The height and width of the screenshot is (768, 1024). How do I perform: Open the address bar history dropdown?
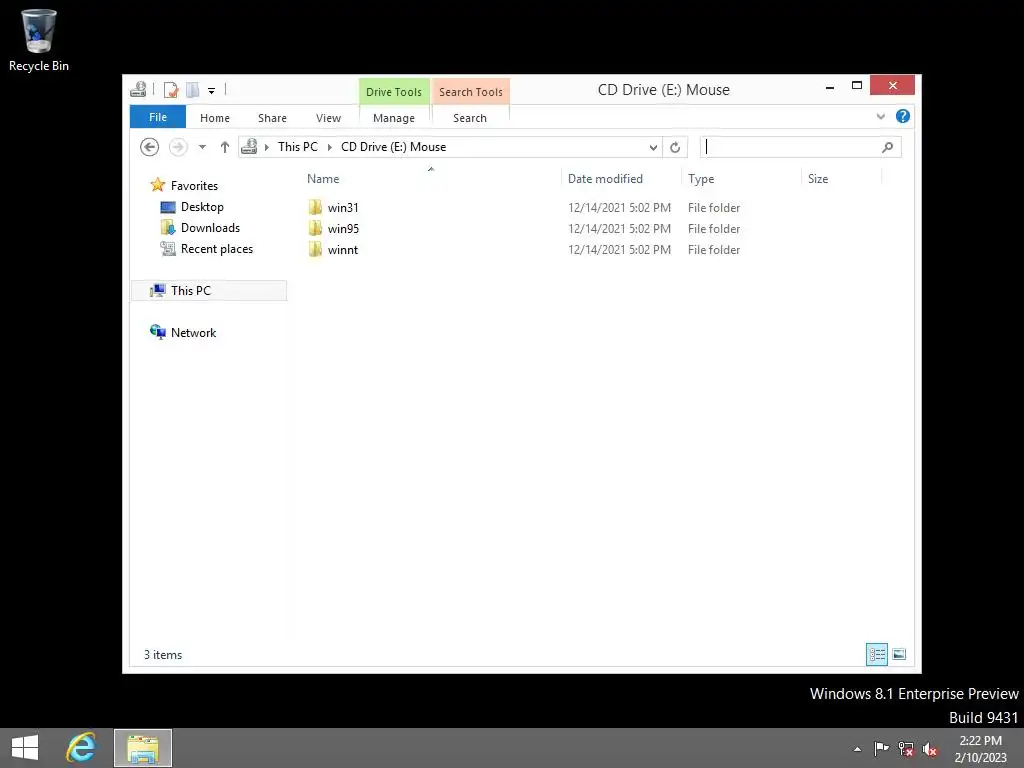[652, 147]
